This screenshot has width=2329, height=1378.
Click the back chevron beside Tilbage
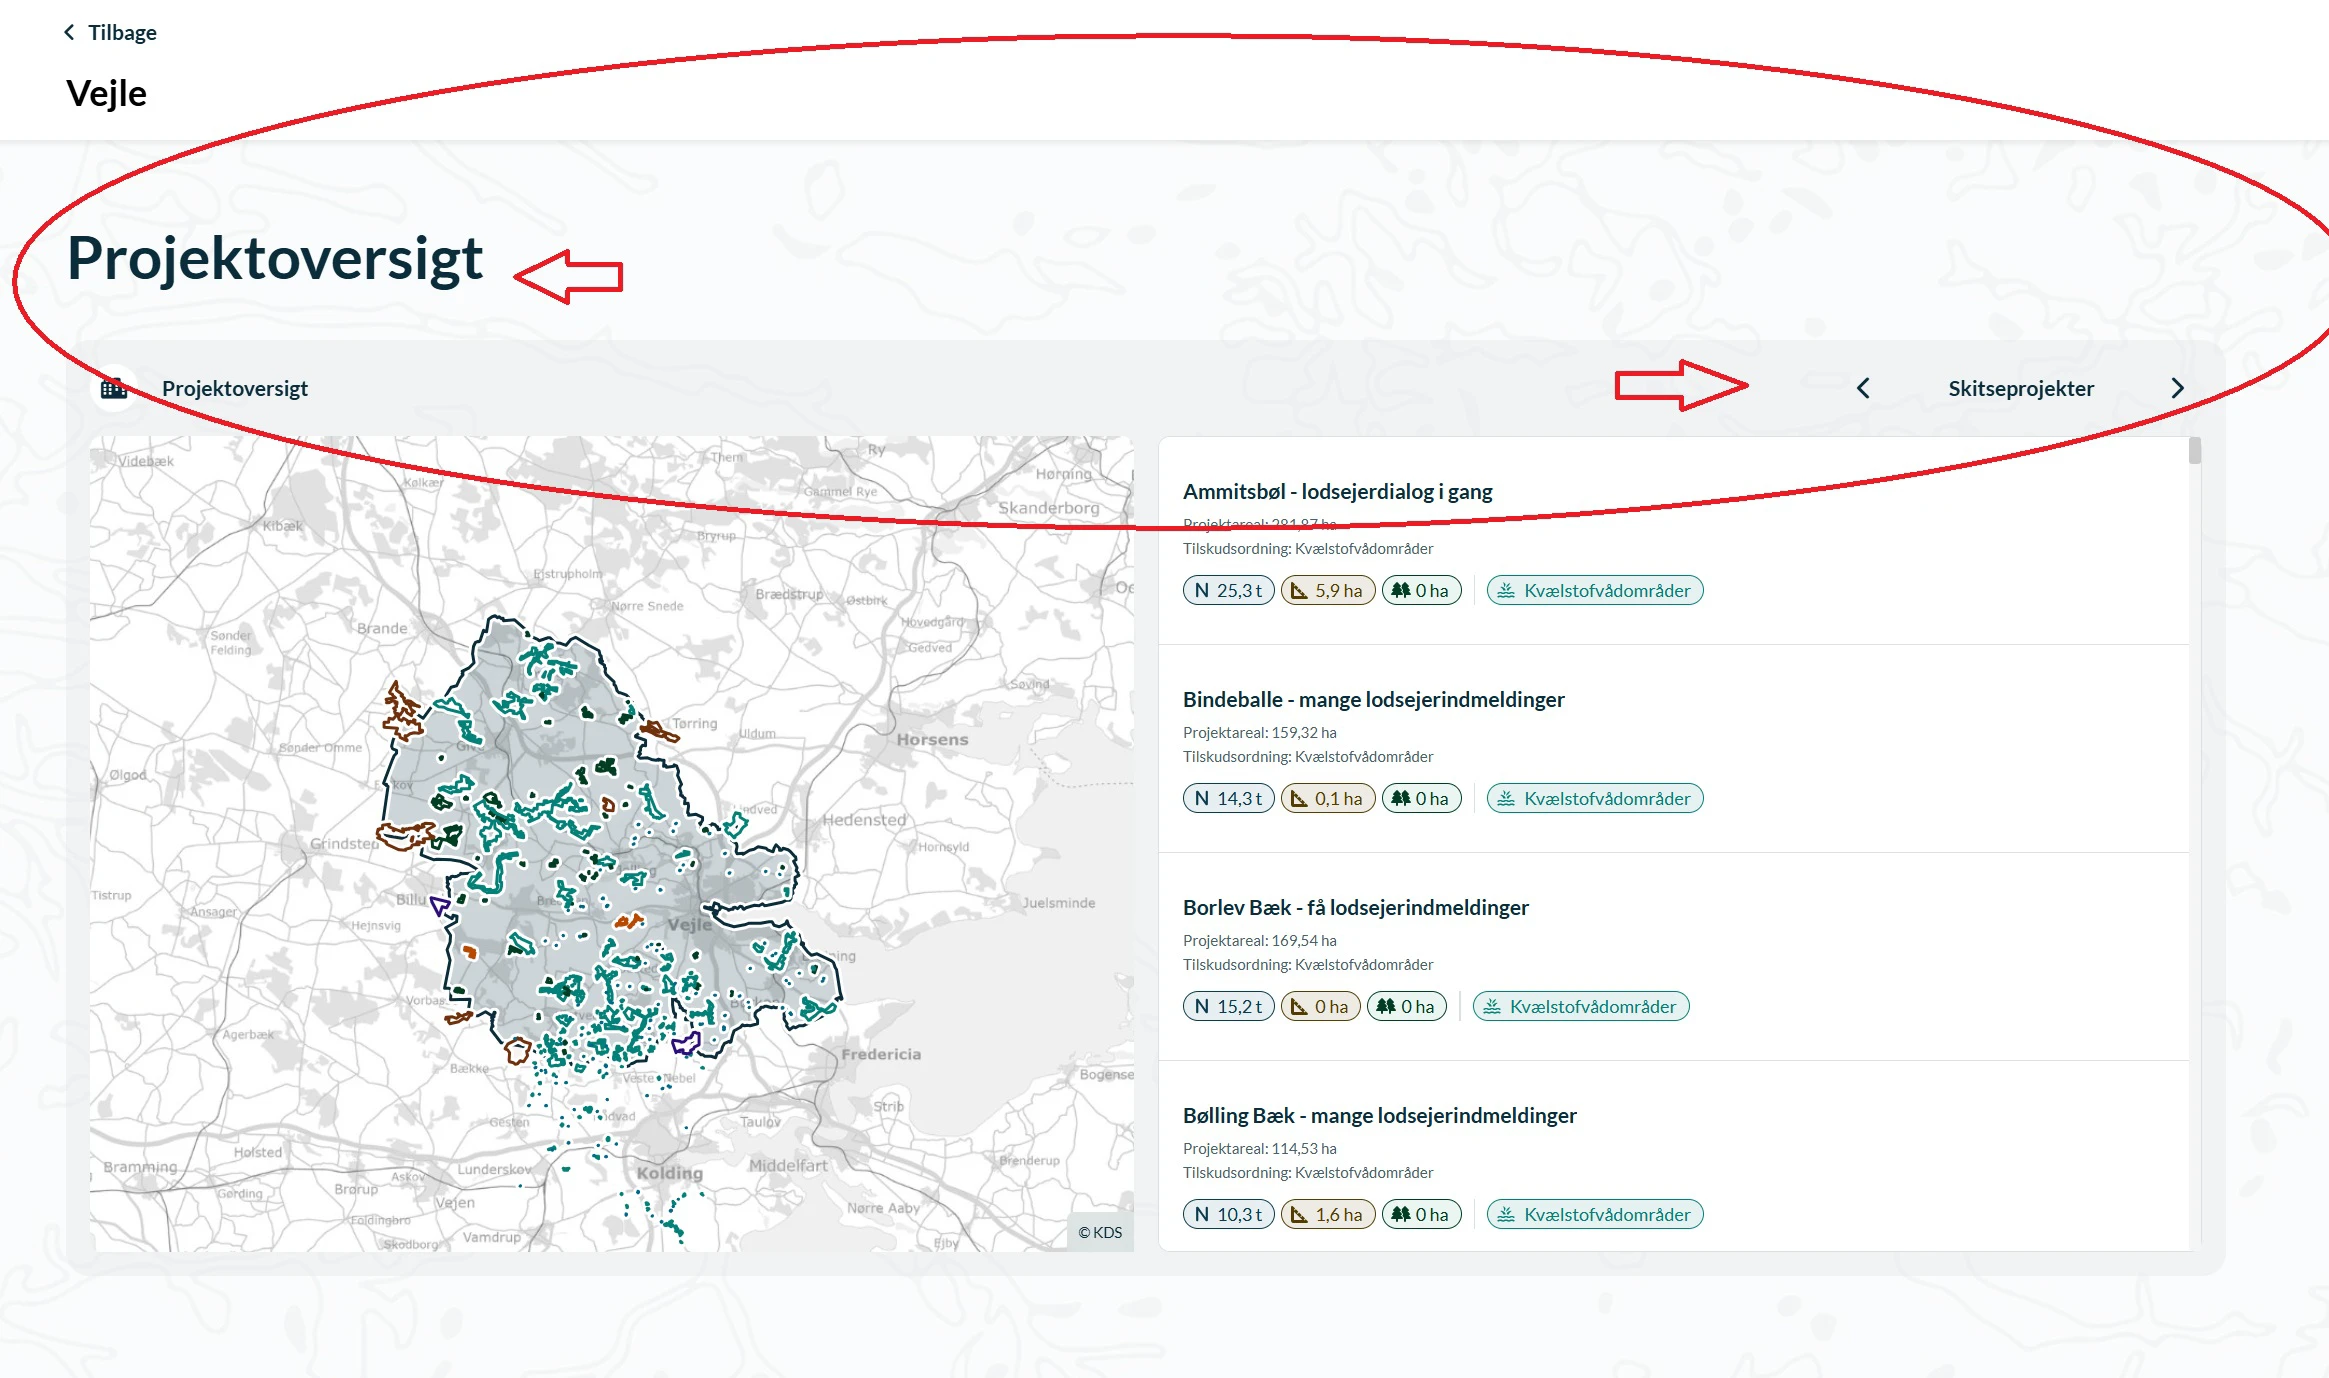(x=69, y=32)
